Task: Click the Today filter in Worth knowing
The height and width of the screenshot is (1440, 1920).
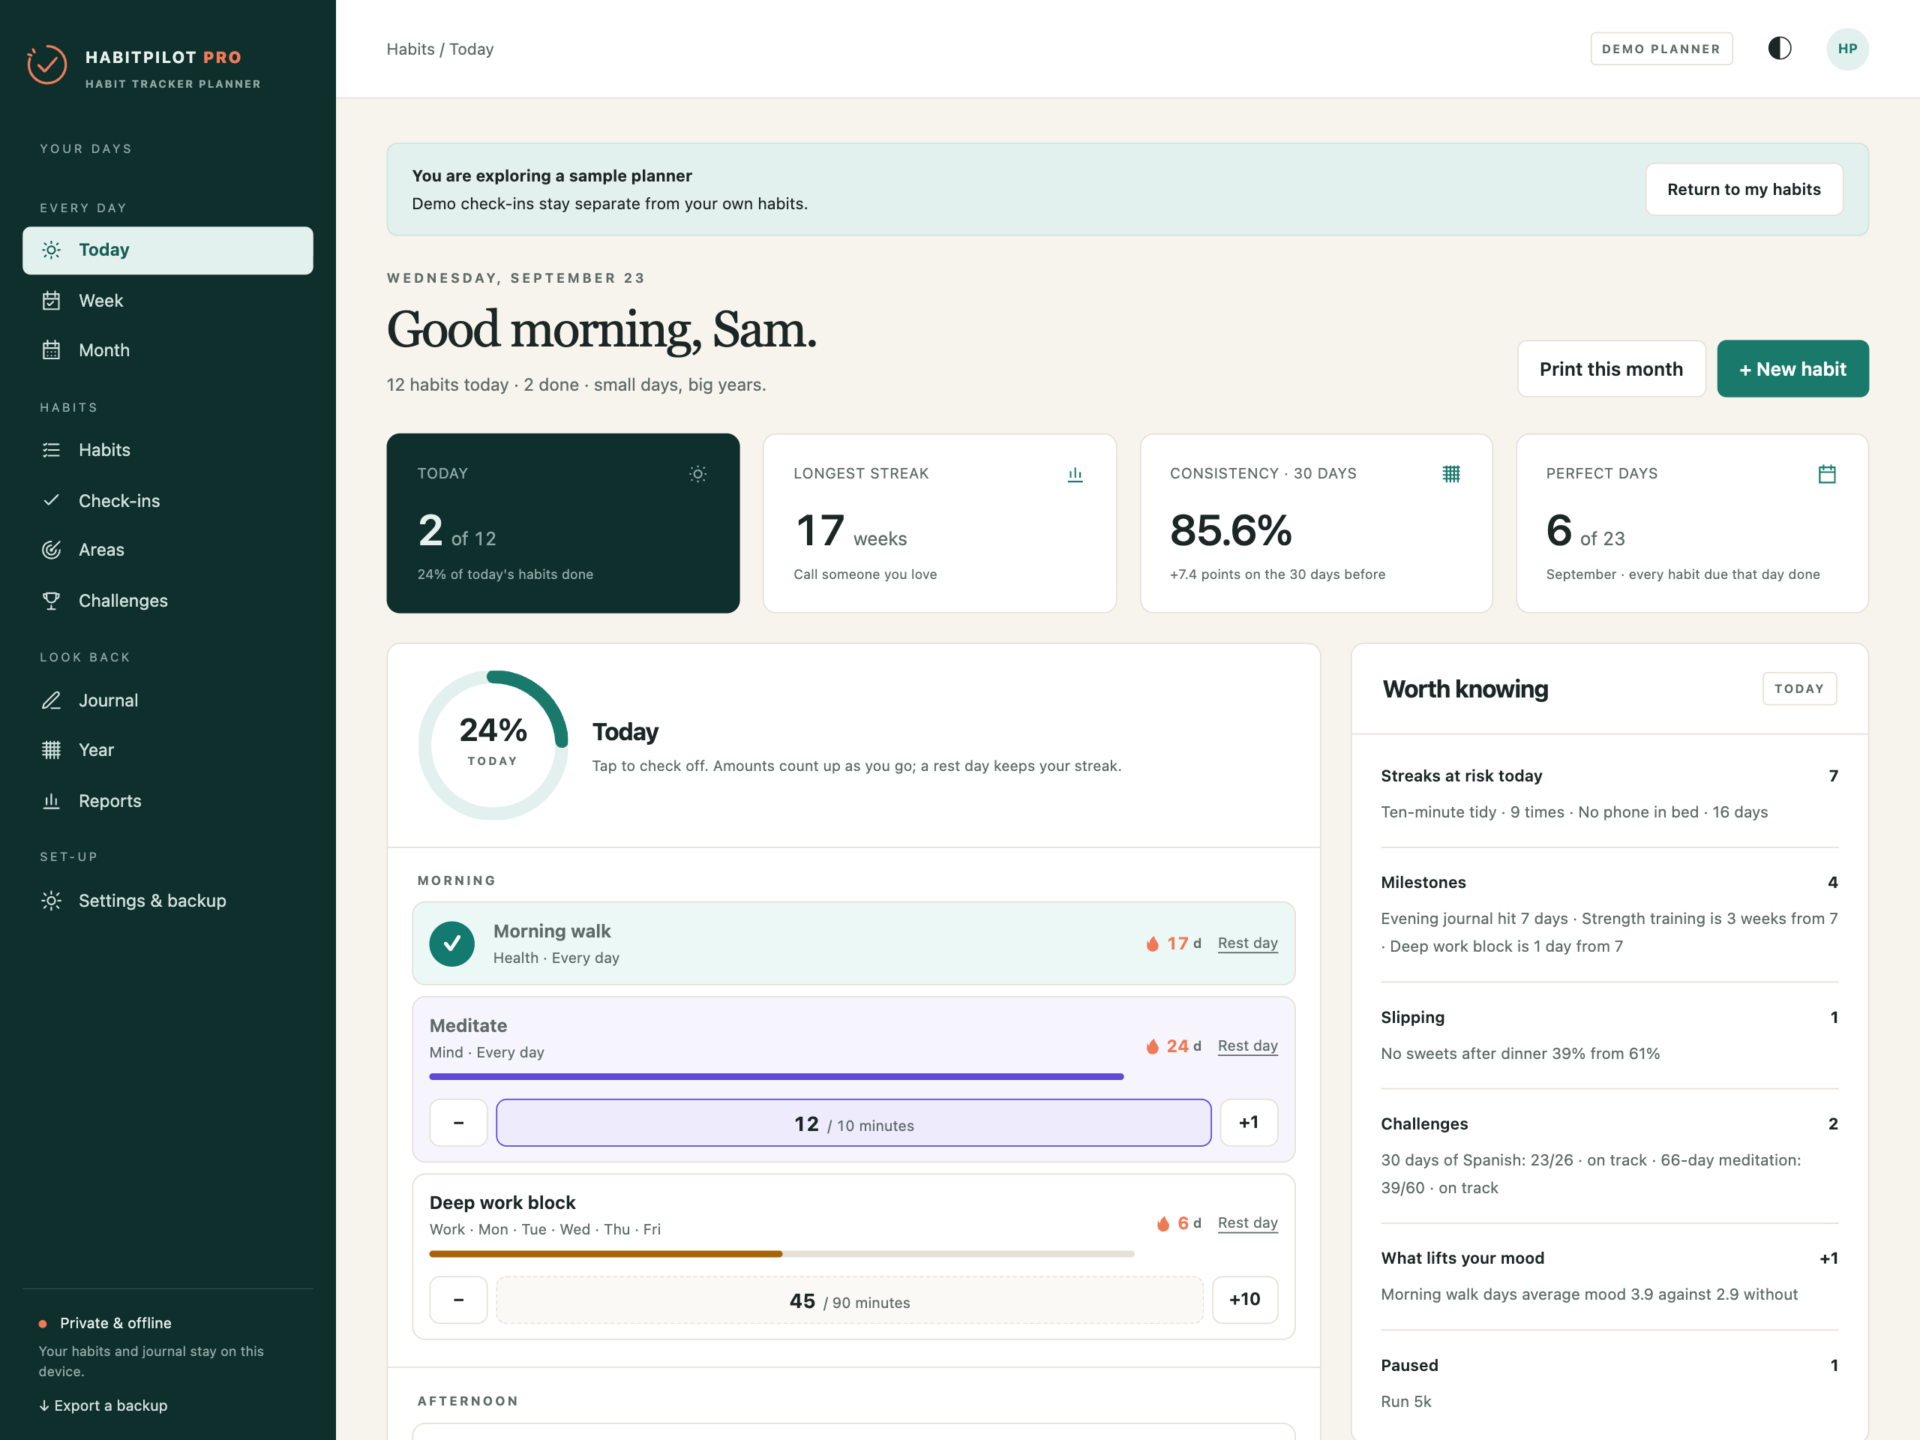Action: click(x=1798, y=689)
